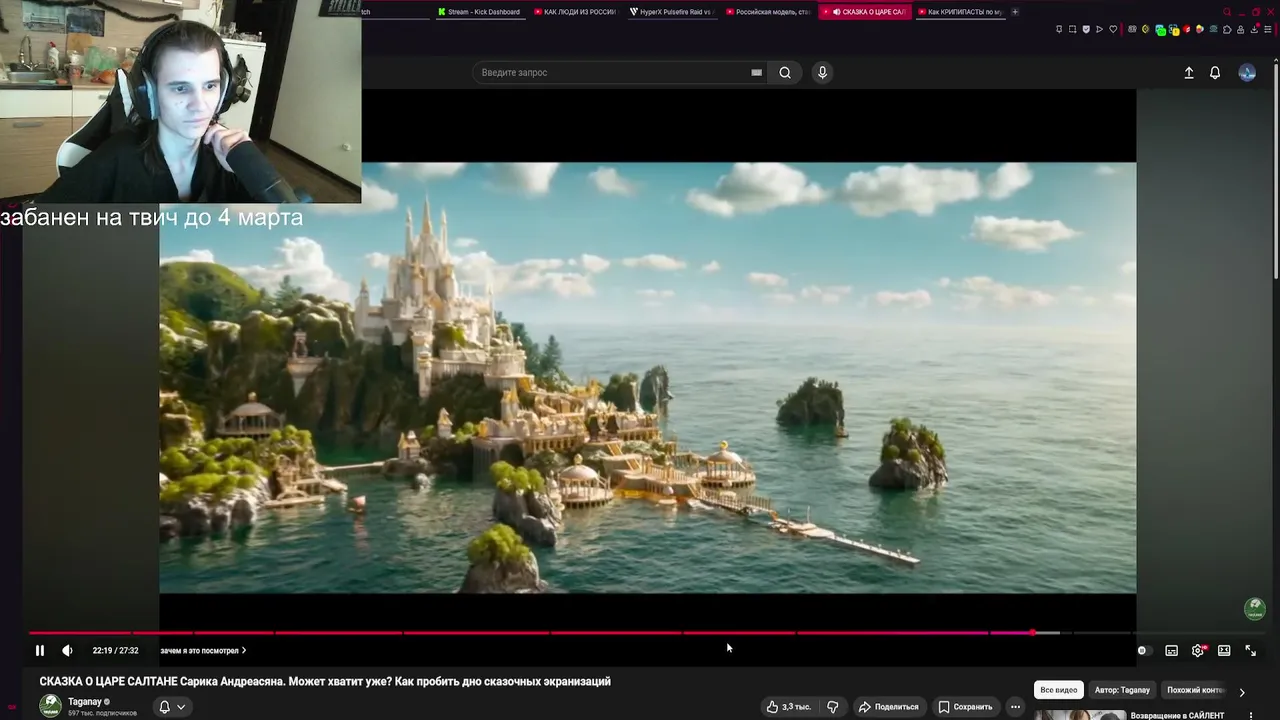
Task: Open the account avatar menu
Action: [1247, 72]
